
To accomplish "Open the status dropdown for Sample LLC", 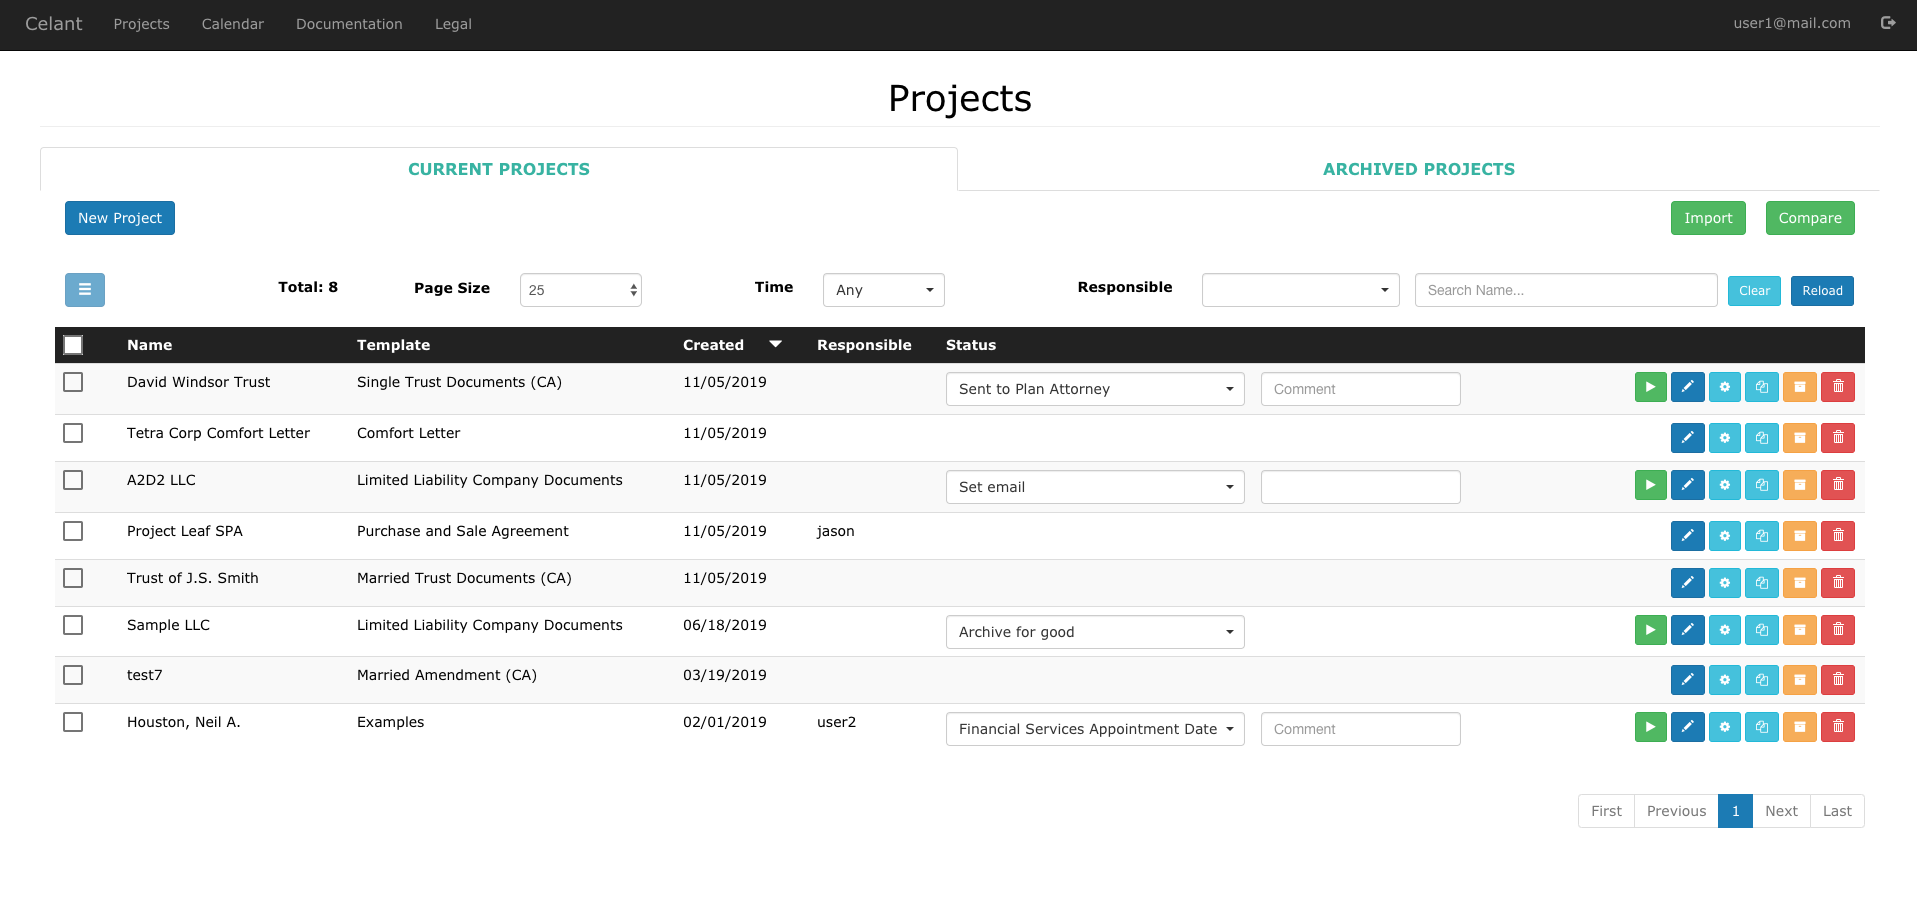I will click(x=1094, y=631).
